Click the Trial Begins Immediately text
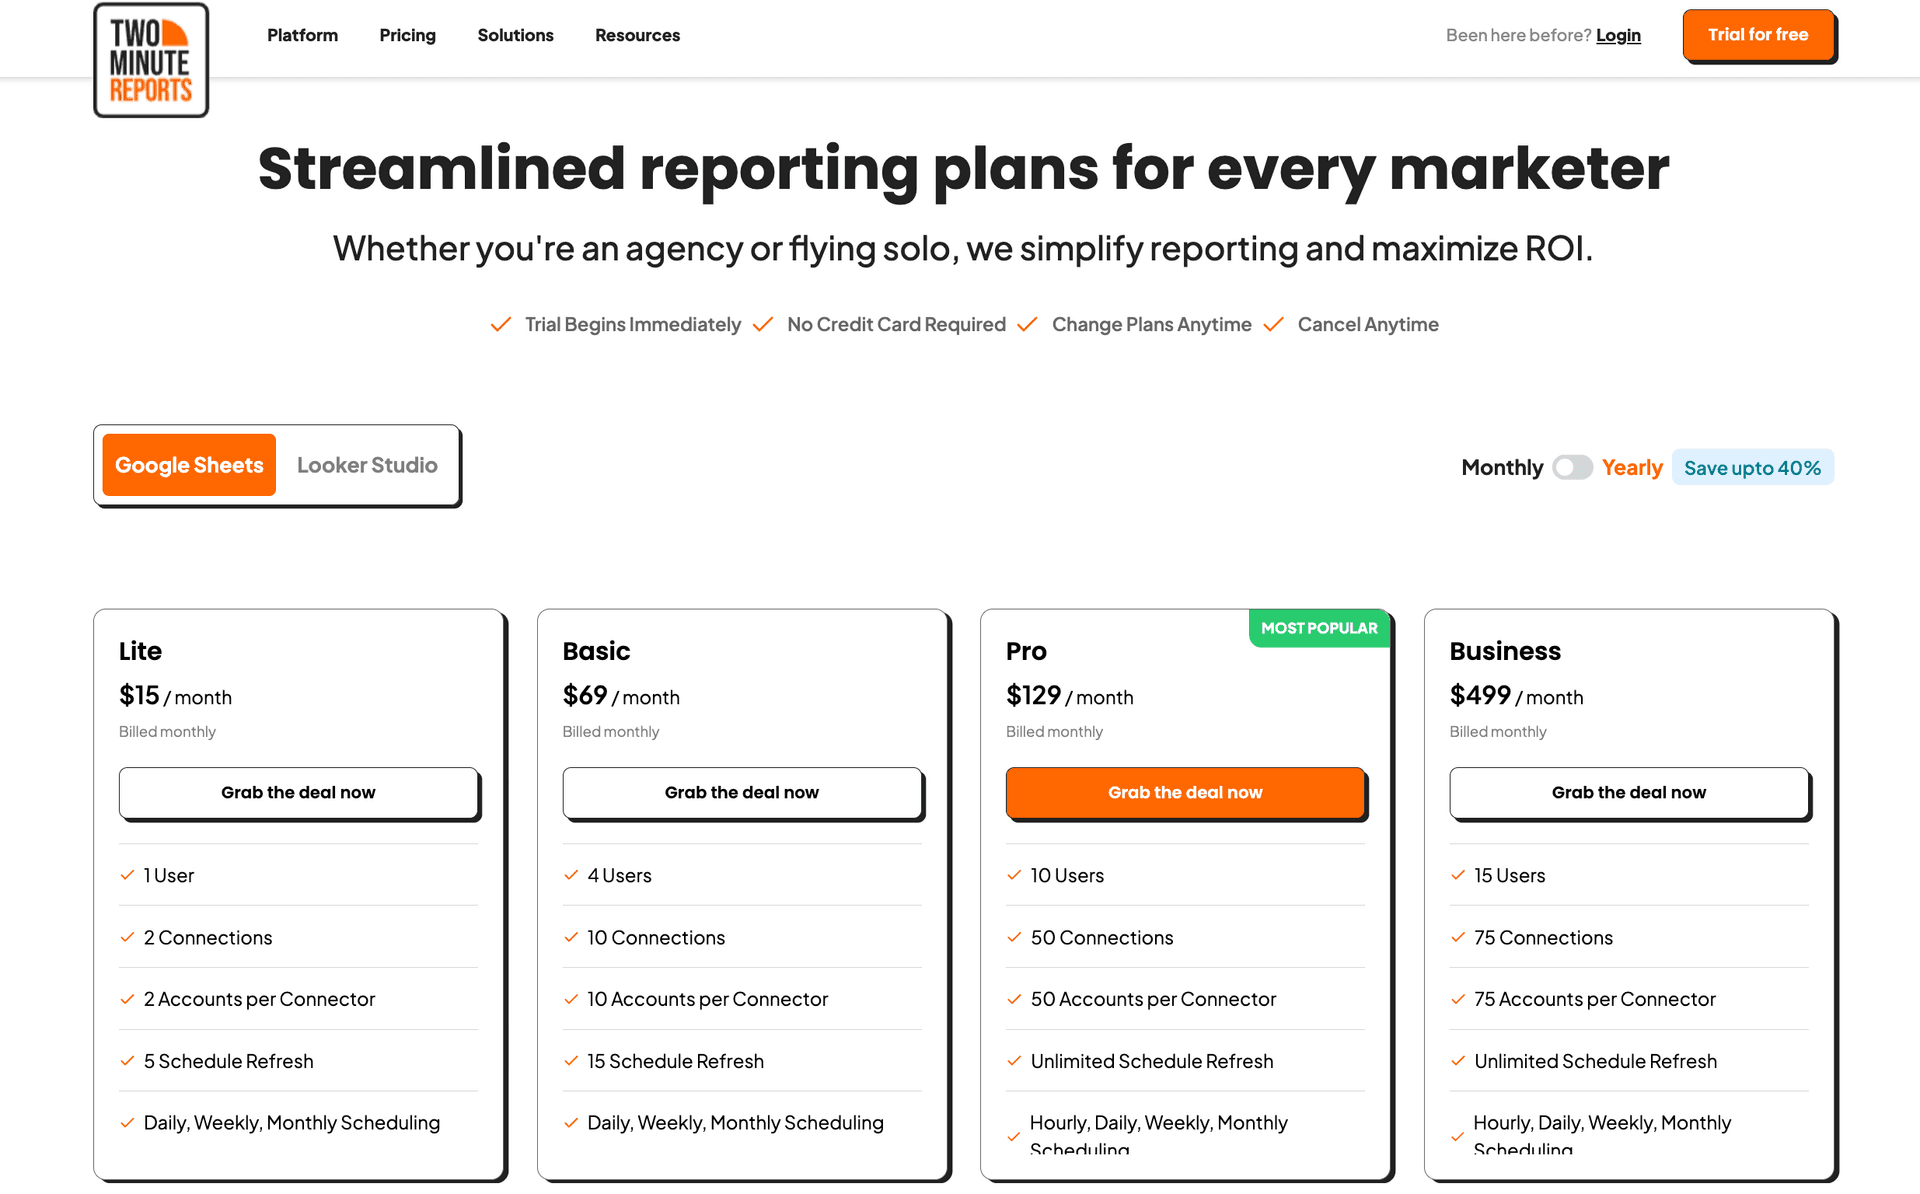This screenshot has height=1194, width=1920. (x=633, y=325)
